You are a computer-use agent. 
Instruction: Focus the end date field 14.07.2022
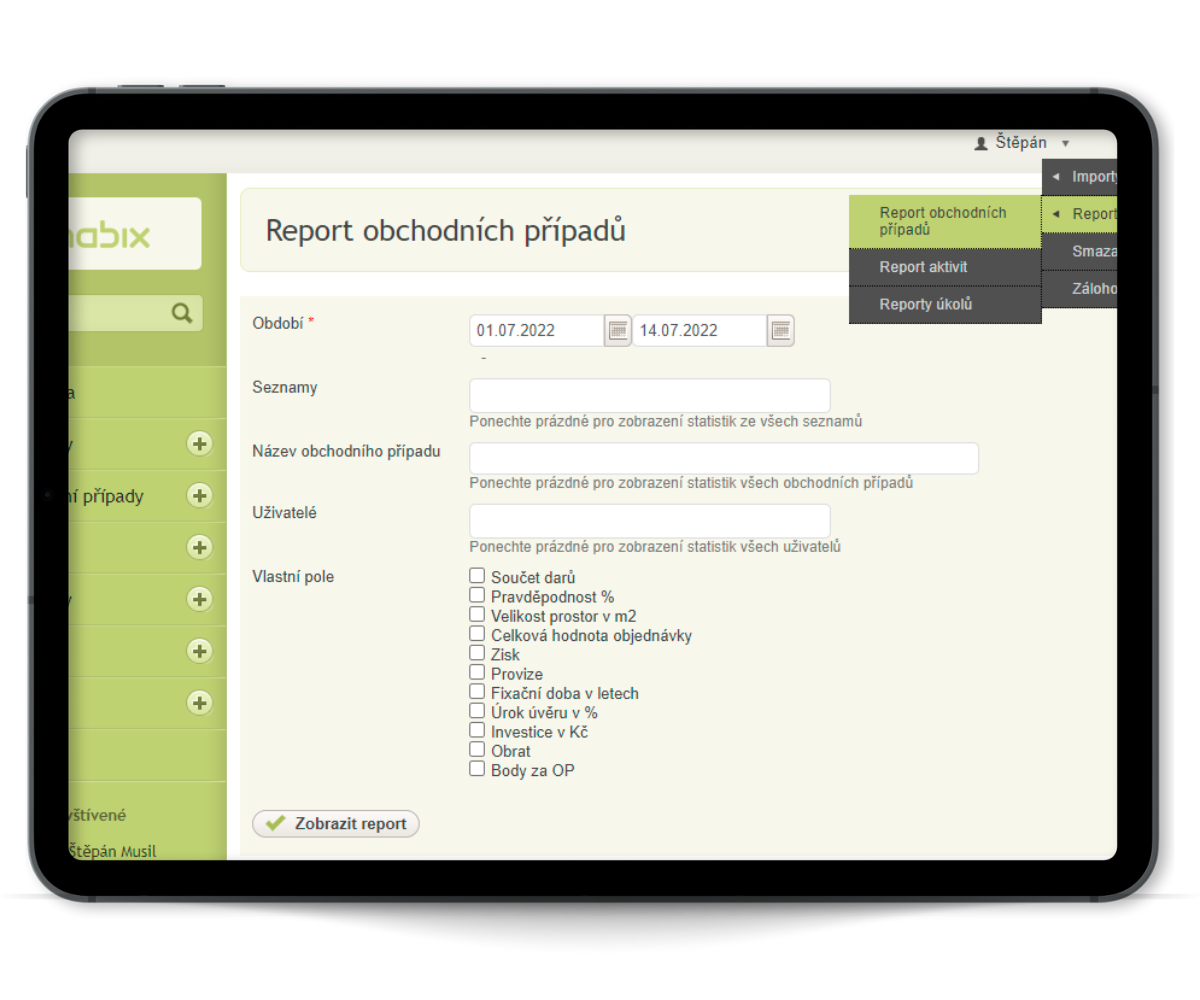(x=700, y=330)
